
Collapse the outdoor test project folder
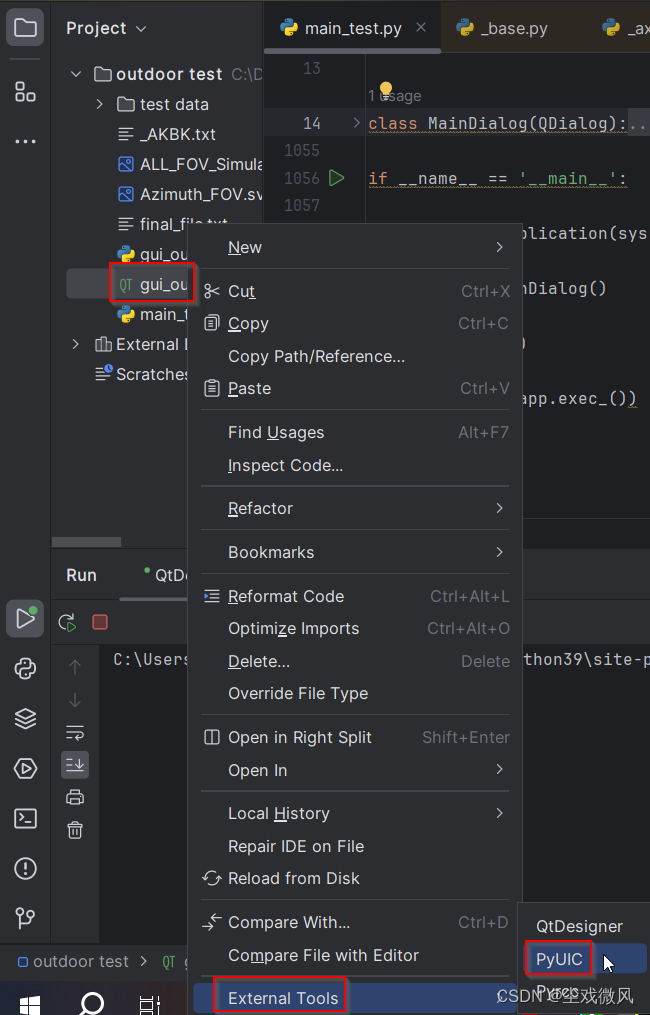point(75,73)
